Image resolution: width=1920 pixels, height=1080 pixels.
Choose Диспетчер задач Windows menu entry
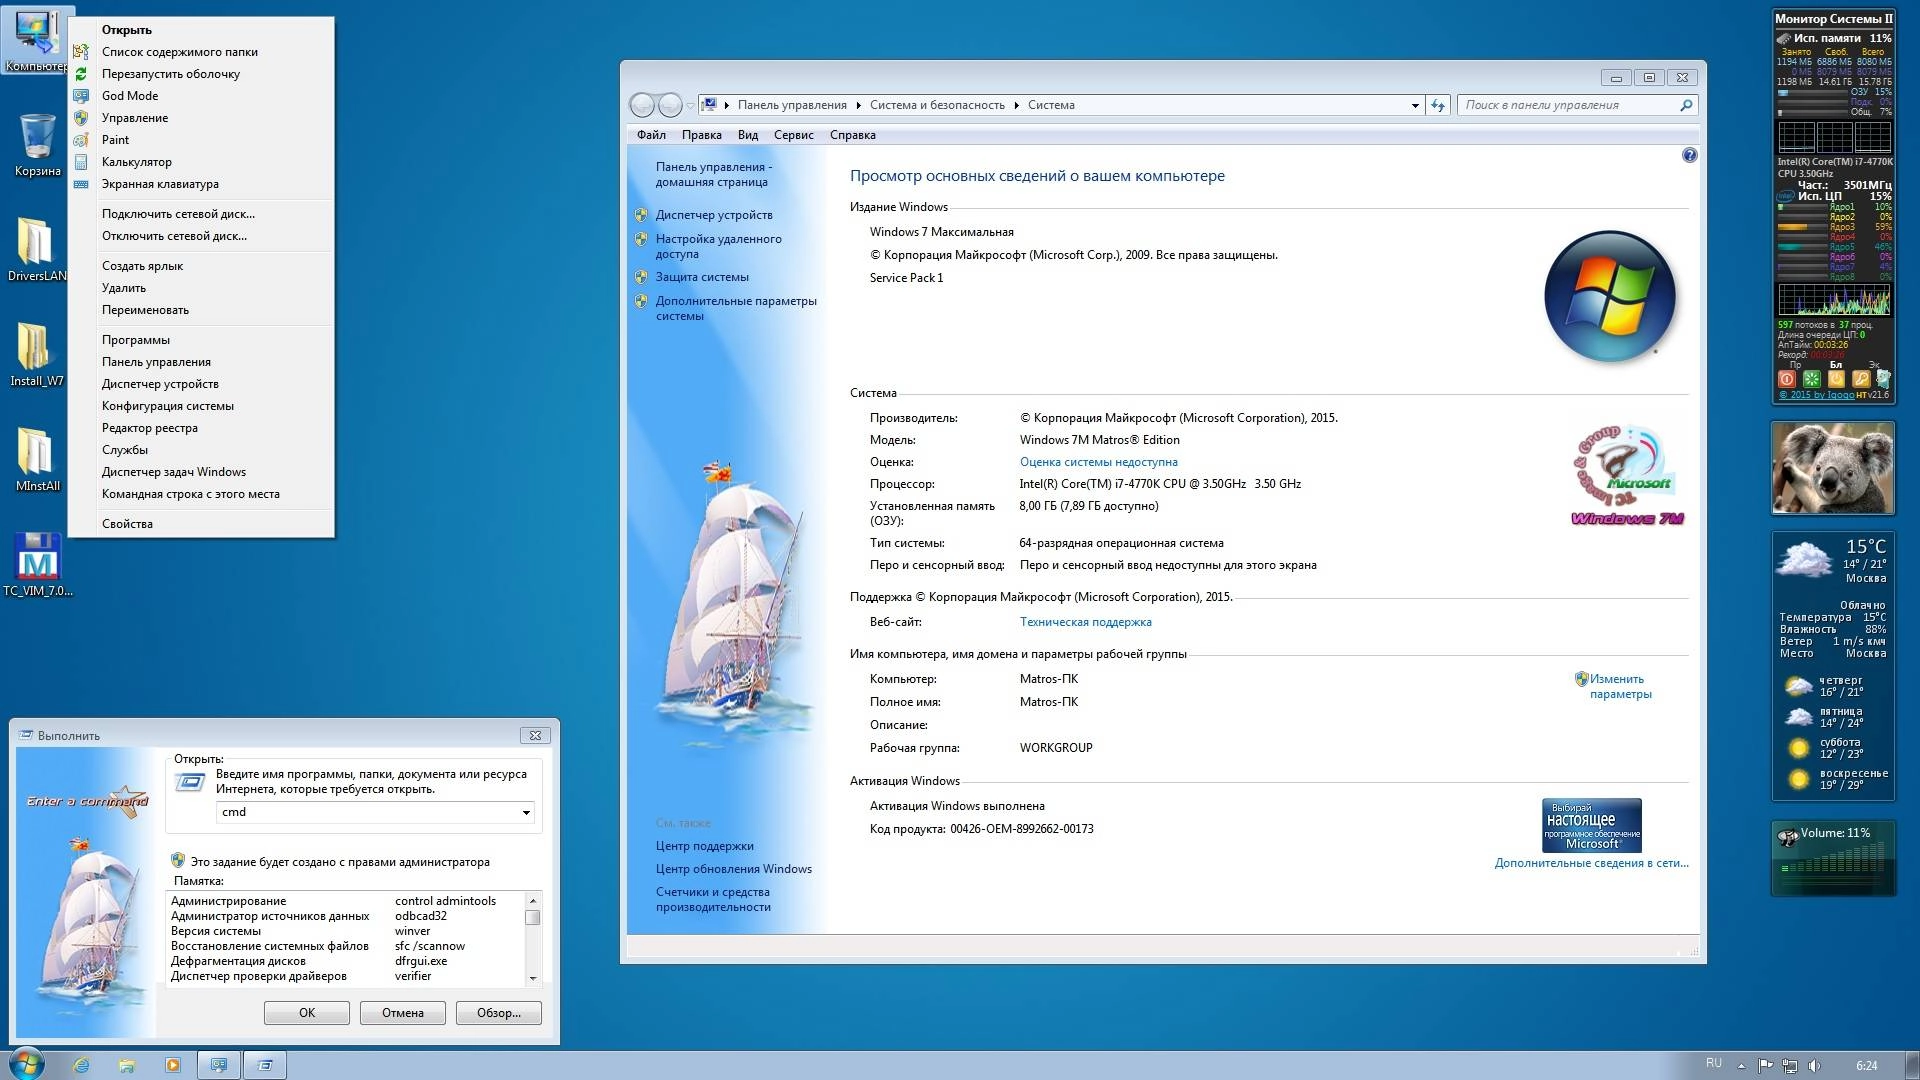[201, 472]
